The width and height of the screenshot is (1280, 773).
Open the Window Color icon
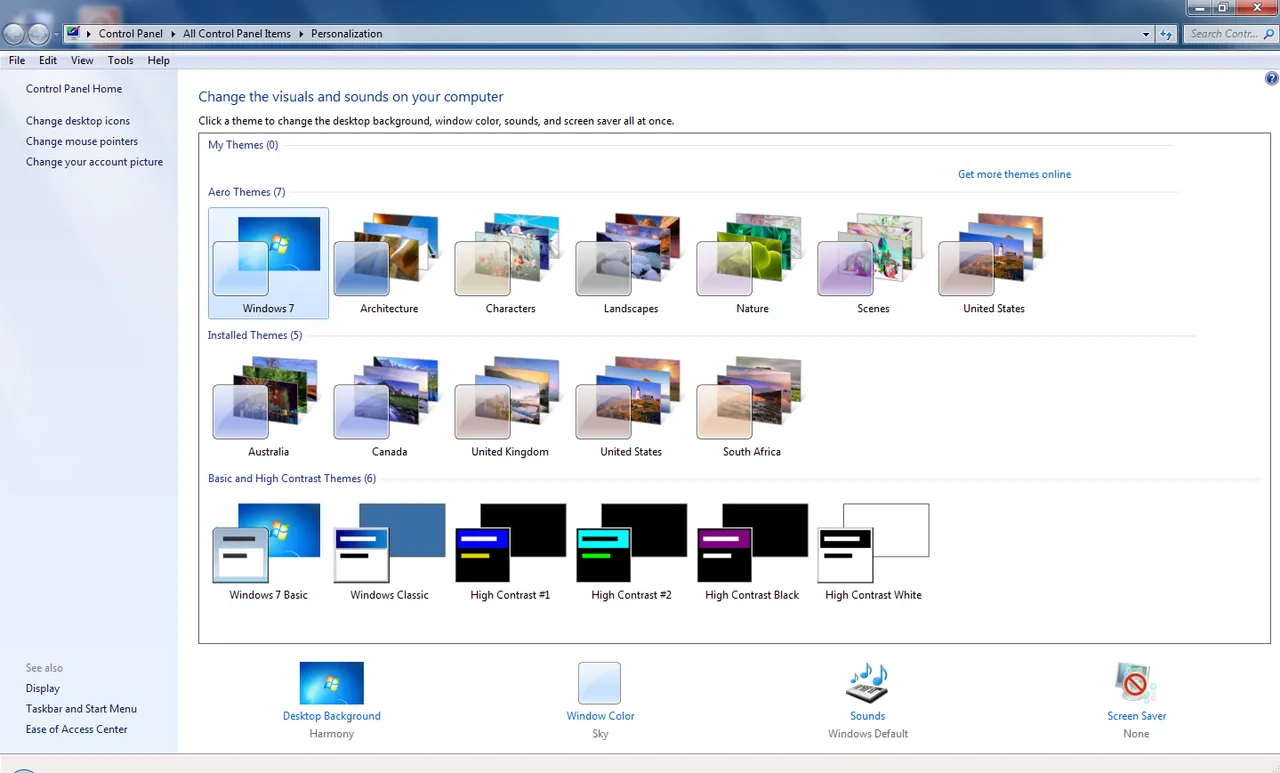(600, 683)
